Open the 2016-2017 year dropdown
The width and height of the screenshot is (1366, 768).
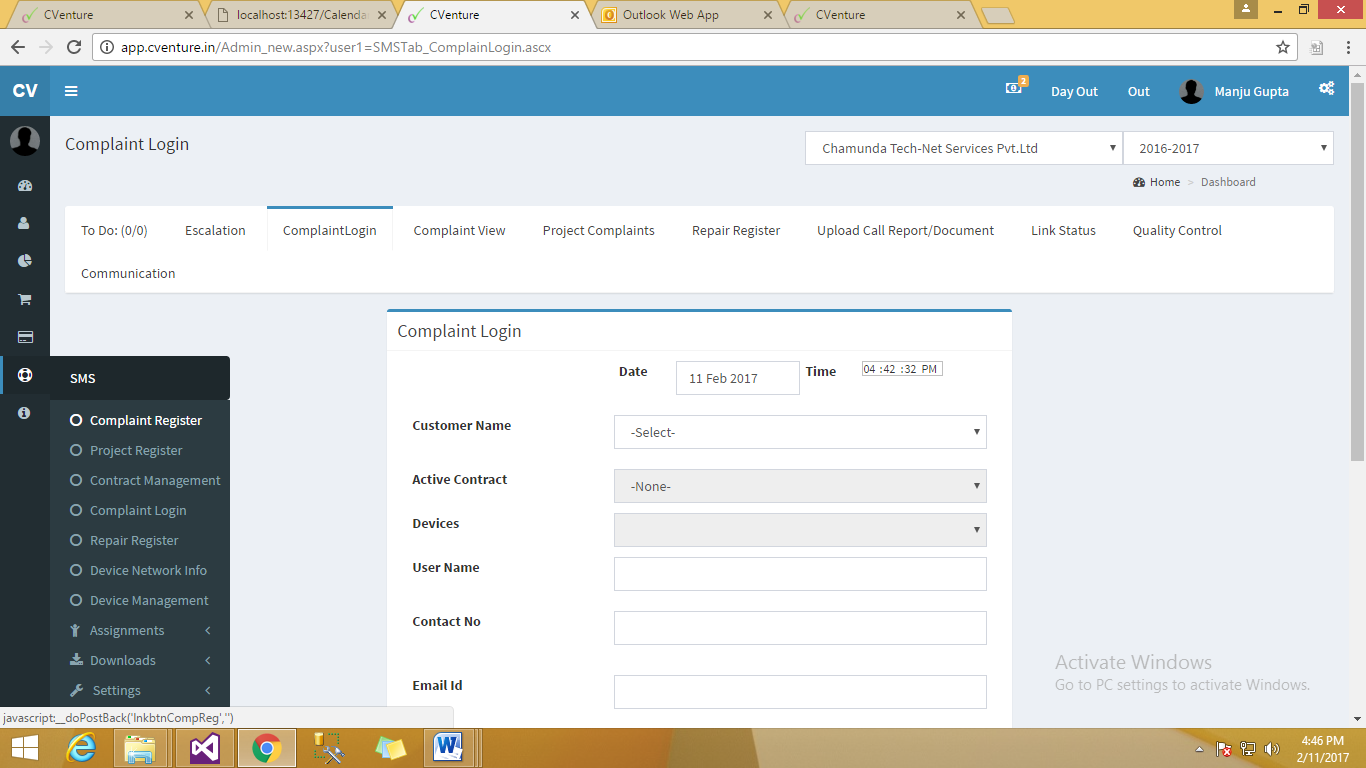(x=1228, y=148)
